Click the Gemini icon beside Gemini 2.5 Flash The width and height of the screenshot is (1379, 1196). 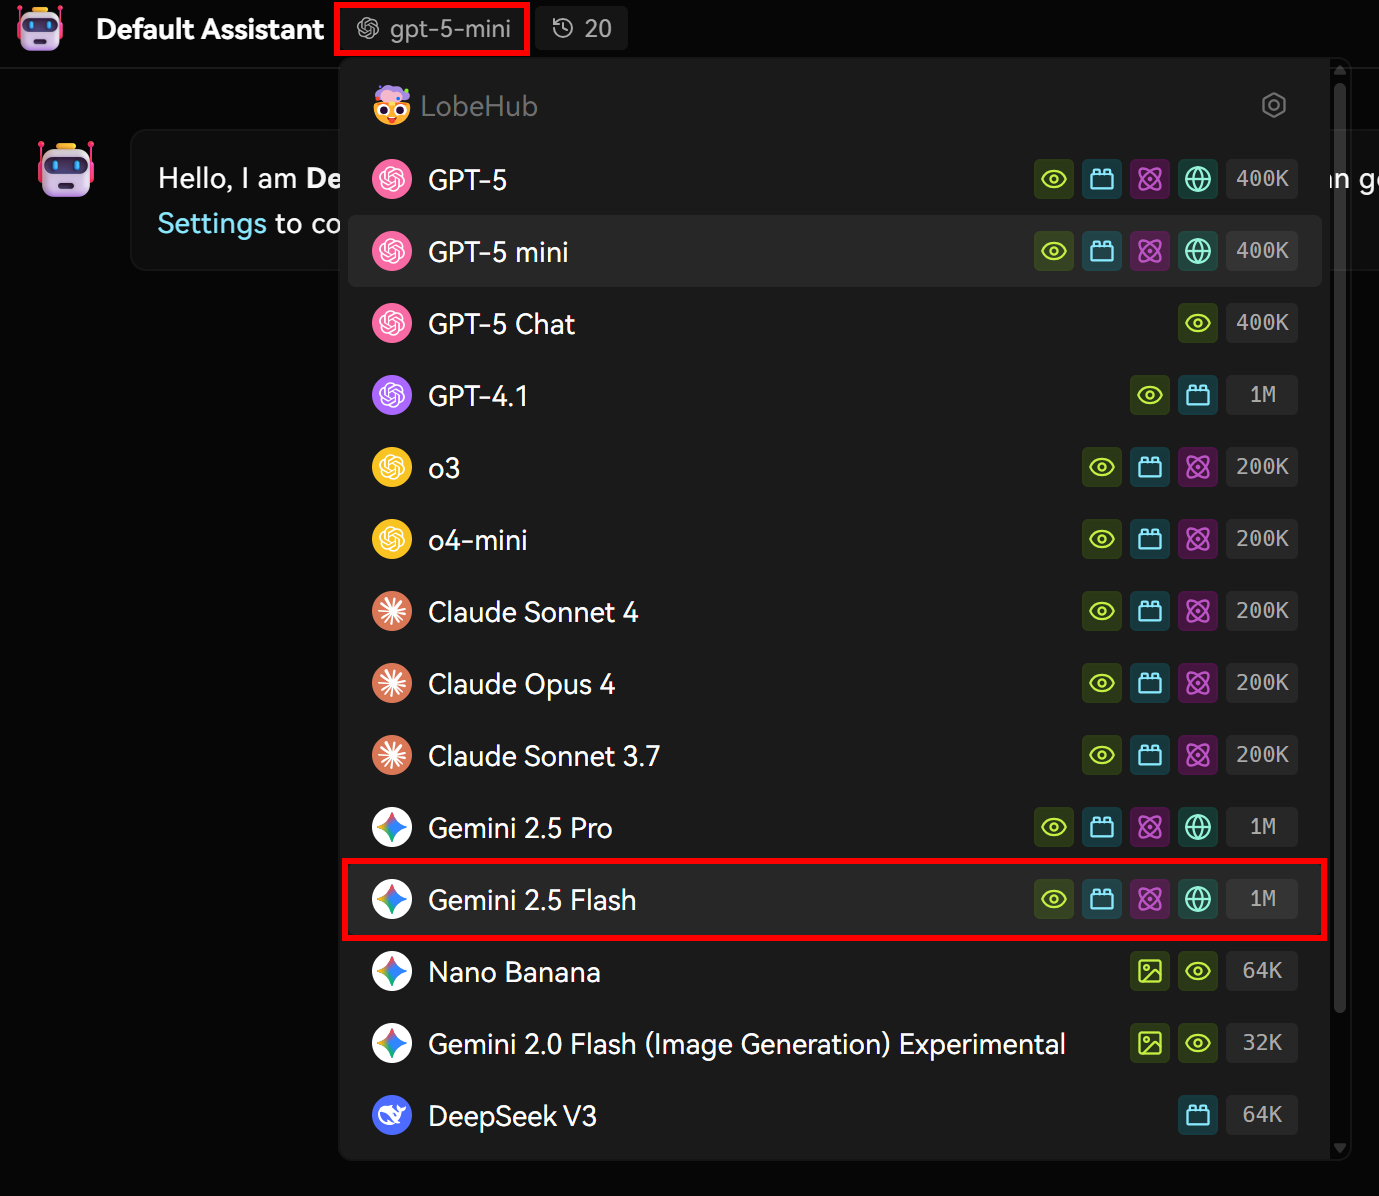click(x=392, y=899)
